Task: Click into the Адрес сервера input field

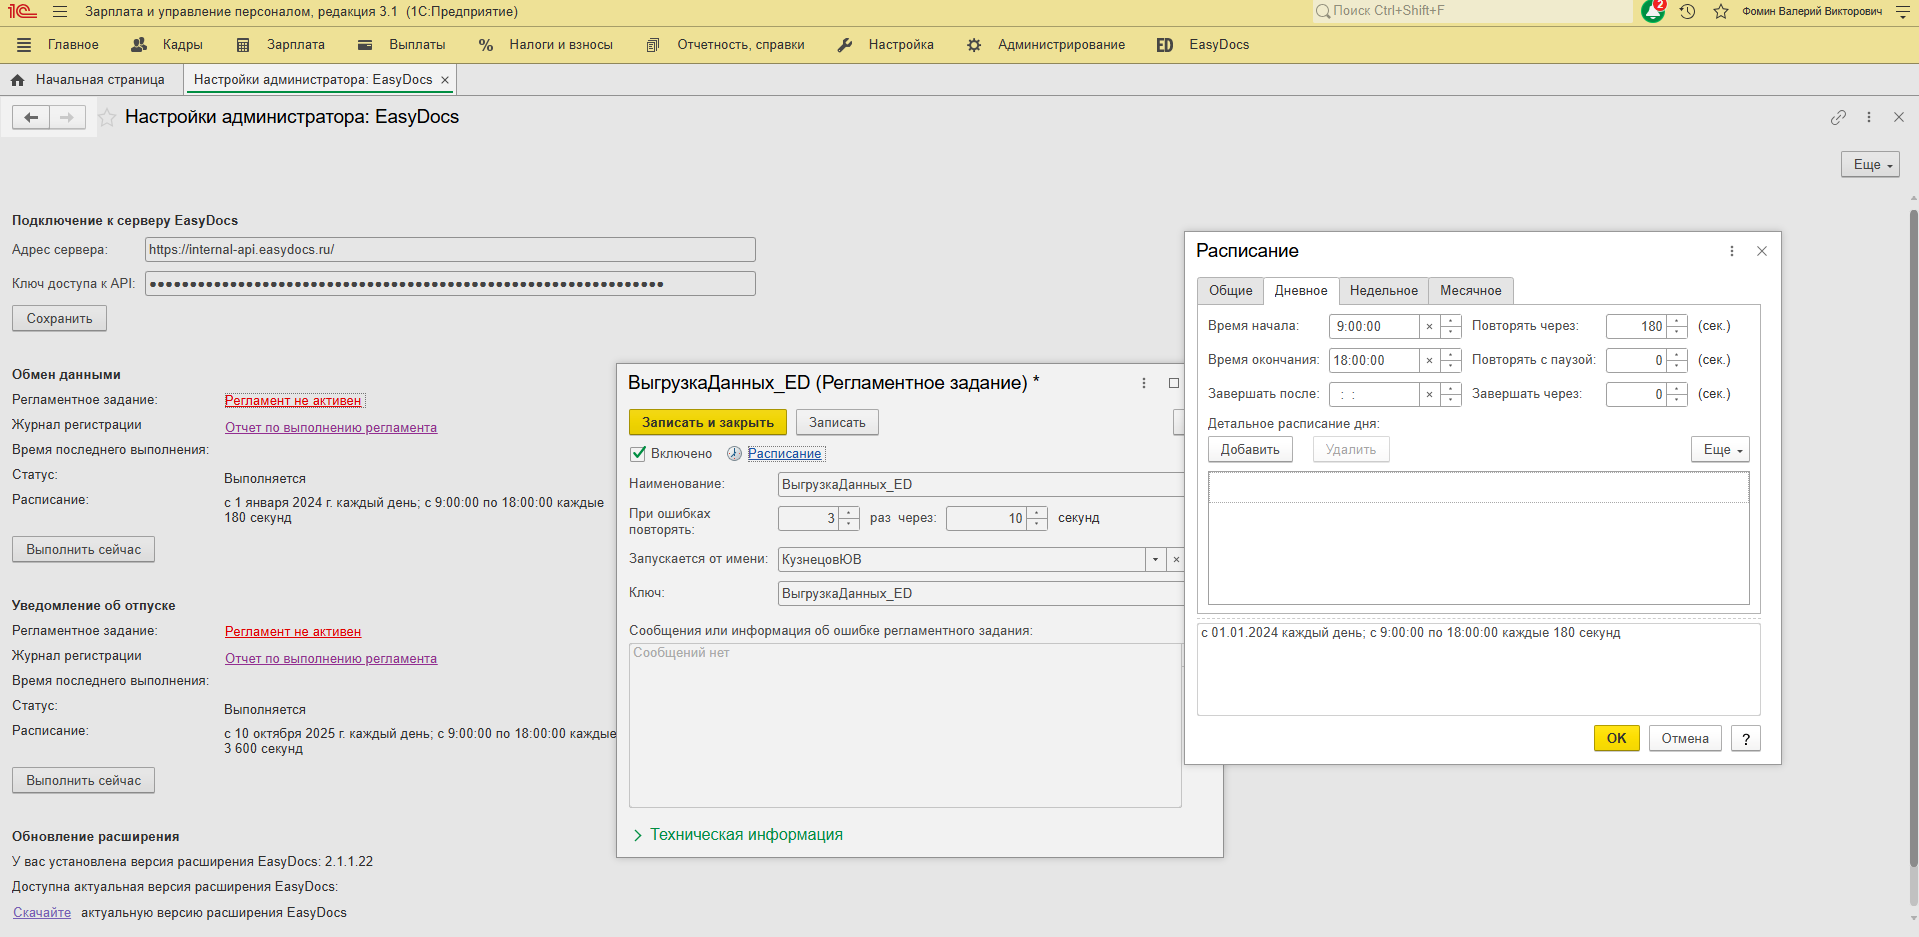Action: [x=450, y=250]
